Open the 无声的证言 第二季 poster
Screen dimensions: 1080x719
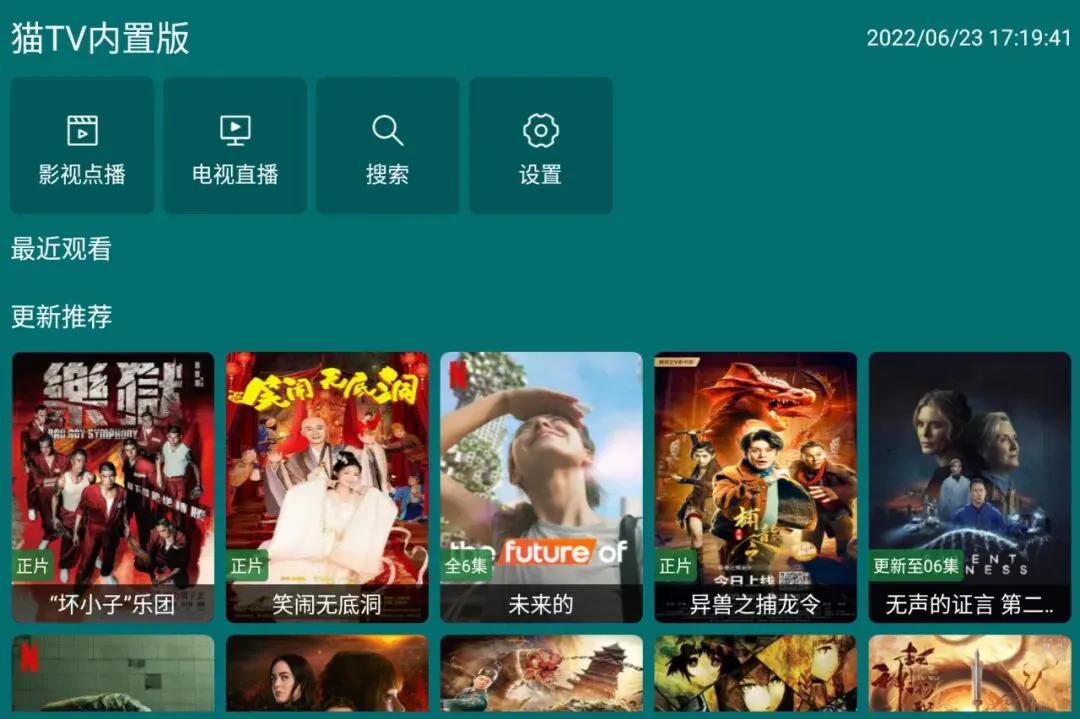coord(970,488)
